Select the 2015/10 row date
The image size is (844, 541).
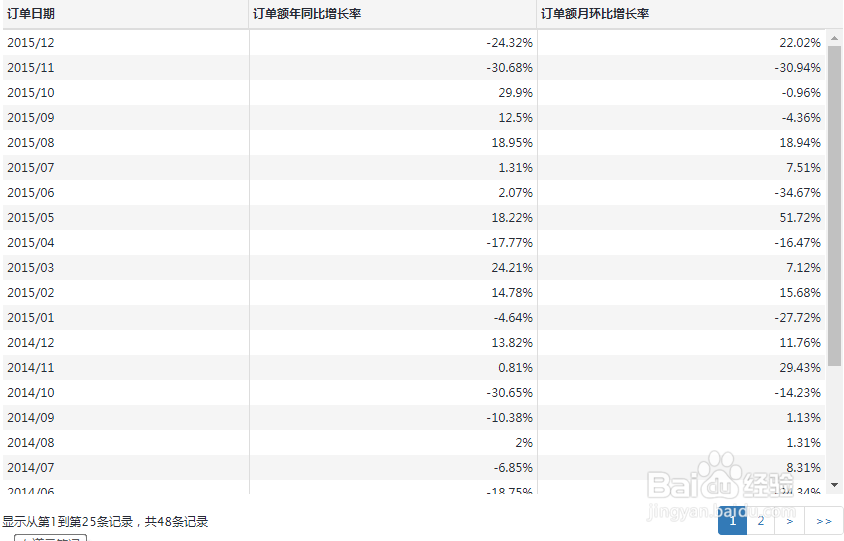(31, 93)
